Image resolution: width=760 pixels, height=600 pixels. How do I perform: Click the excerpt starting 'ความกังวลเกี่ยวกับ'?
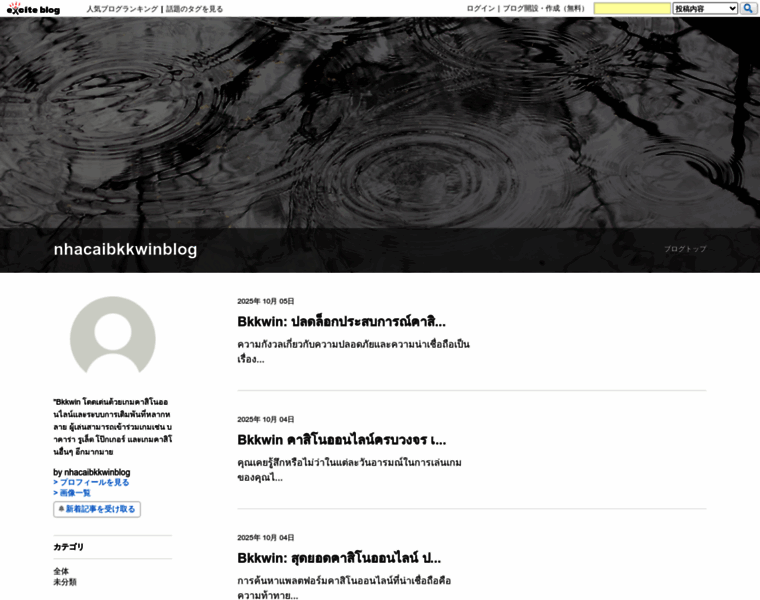tap(353, 351)
